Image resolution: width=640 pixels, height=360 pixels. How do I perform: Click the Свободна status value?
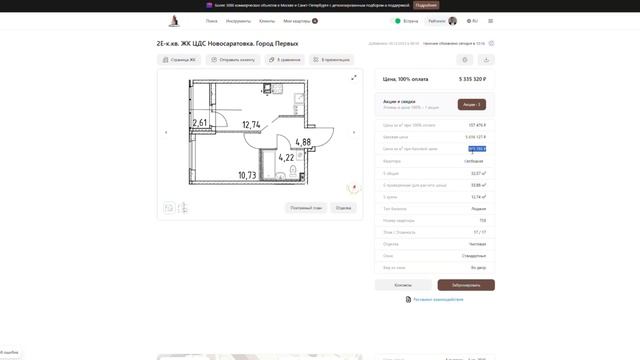[x=473, y=161]
